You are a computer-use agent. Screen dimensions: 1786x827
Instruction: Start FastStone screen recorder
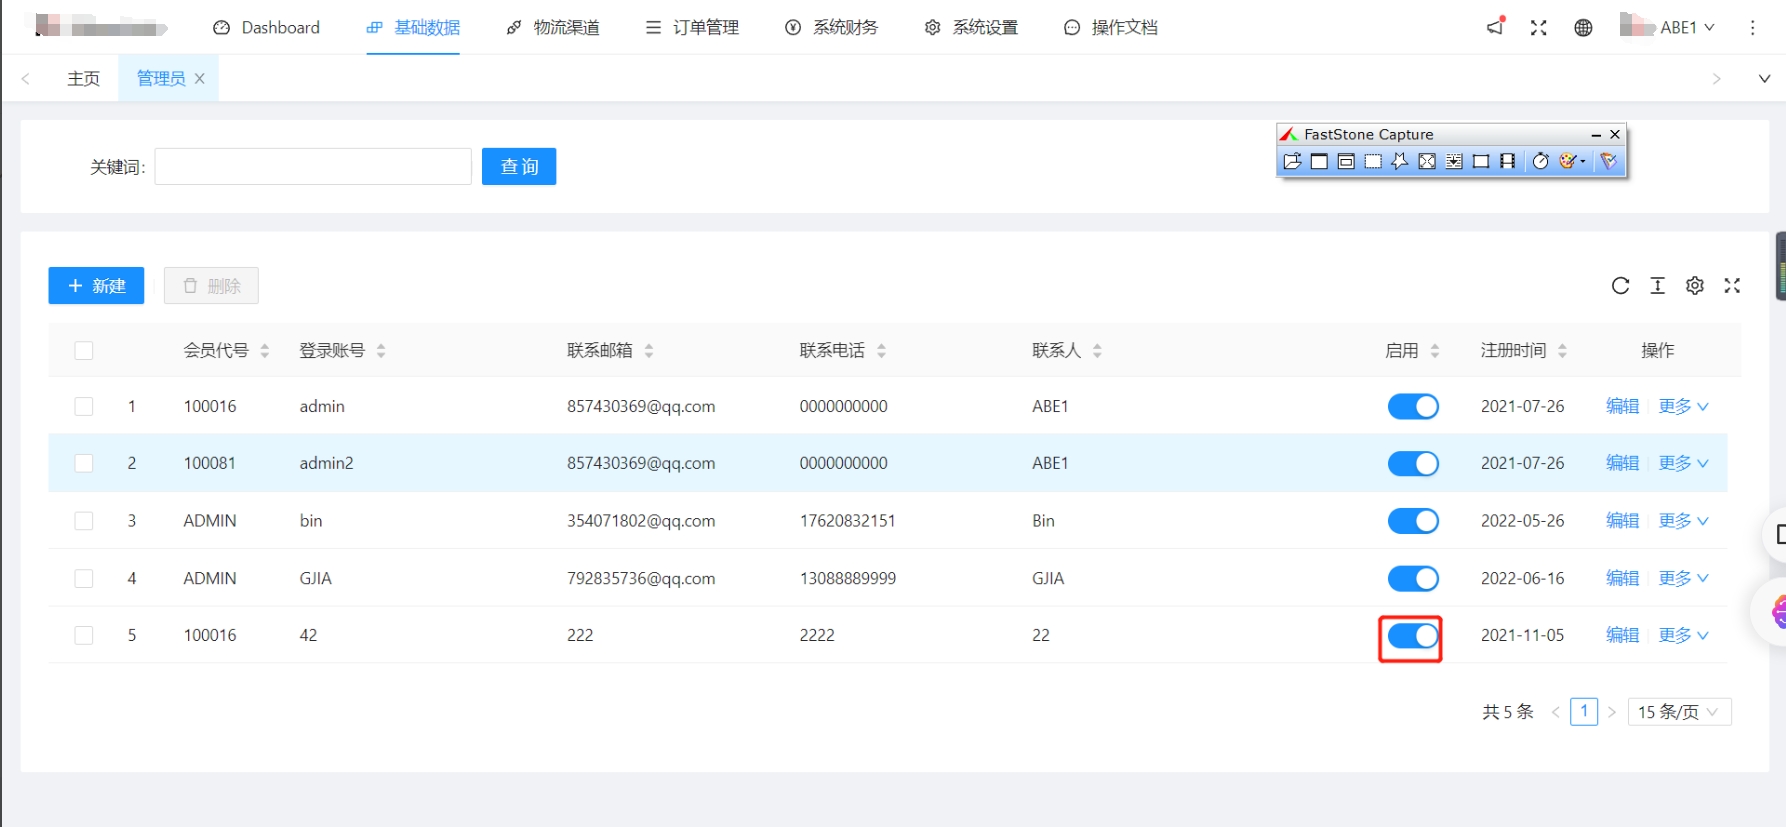point(1507,161)
